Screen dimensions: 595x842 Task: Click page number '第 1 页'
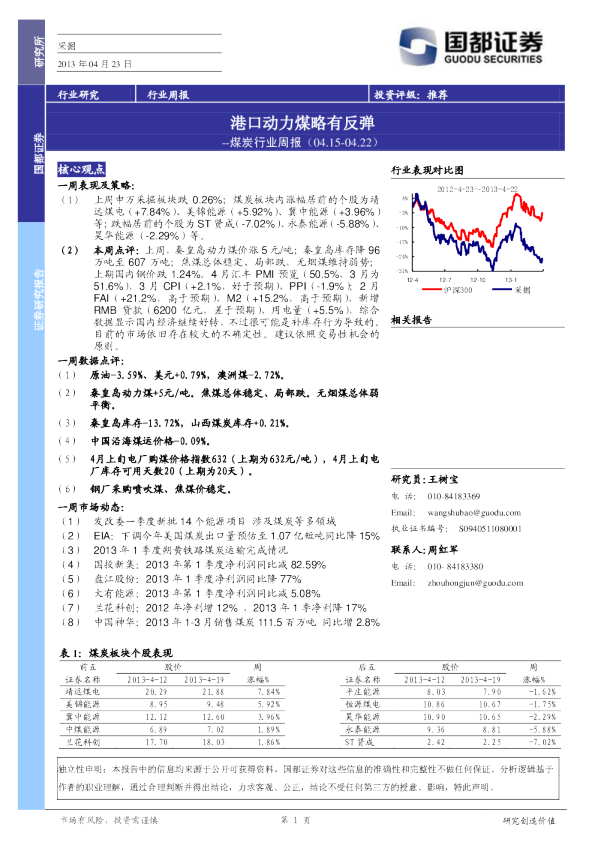(x=295, y=820)
